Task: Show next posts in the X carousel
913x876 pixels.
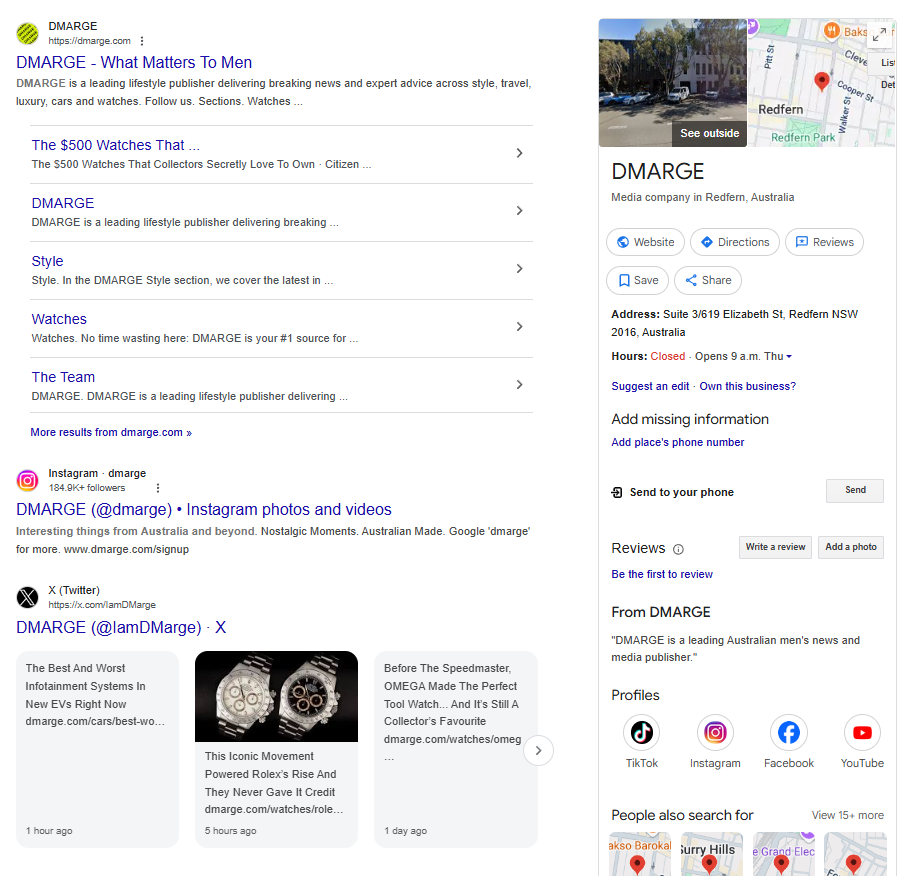Action: tap(538, 751)
